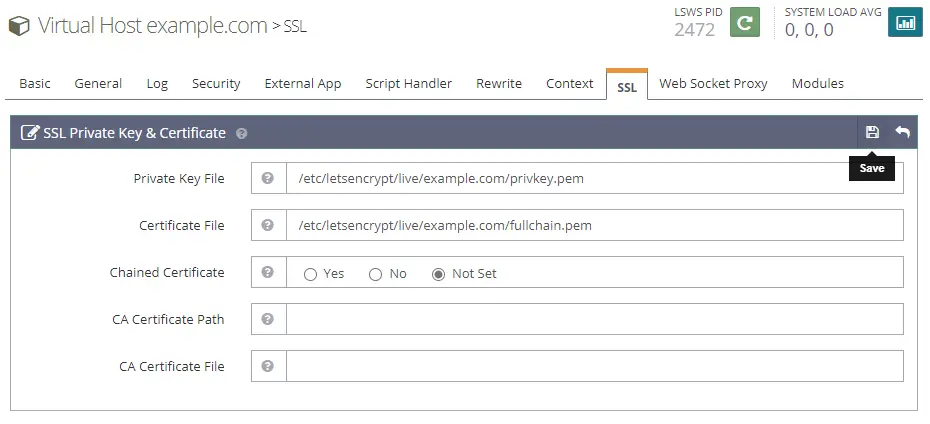Go to the Web Socket Proxy tab

(713, 84)
